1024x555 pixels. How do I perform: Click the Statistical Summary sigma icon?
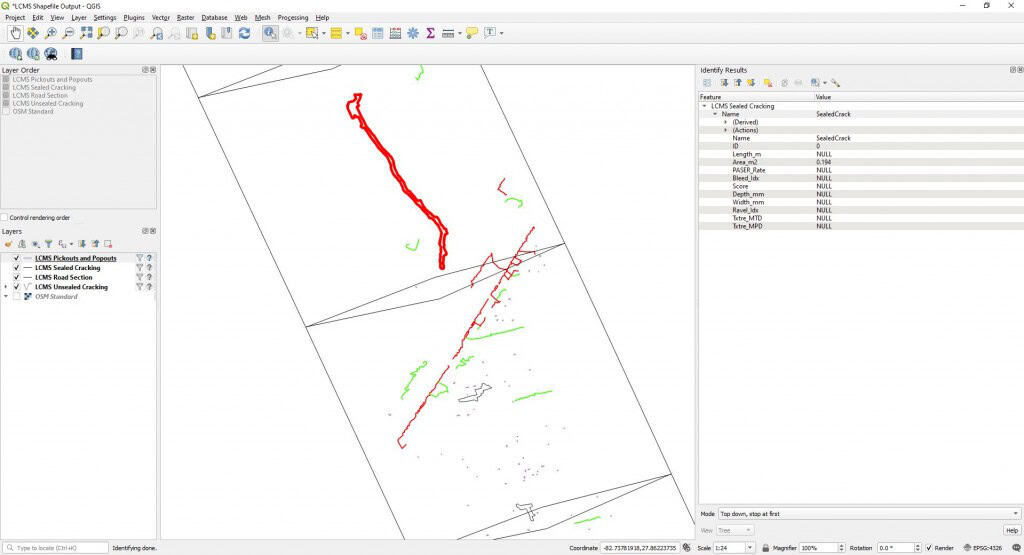[430, 33]
